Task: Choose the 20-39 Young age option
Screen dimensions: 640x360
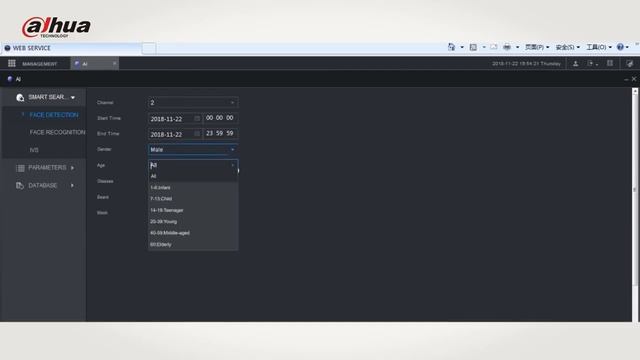Action: (193, 222)
